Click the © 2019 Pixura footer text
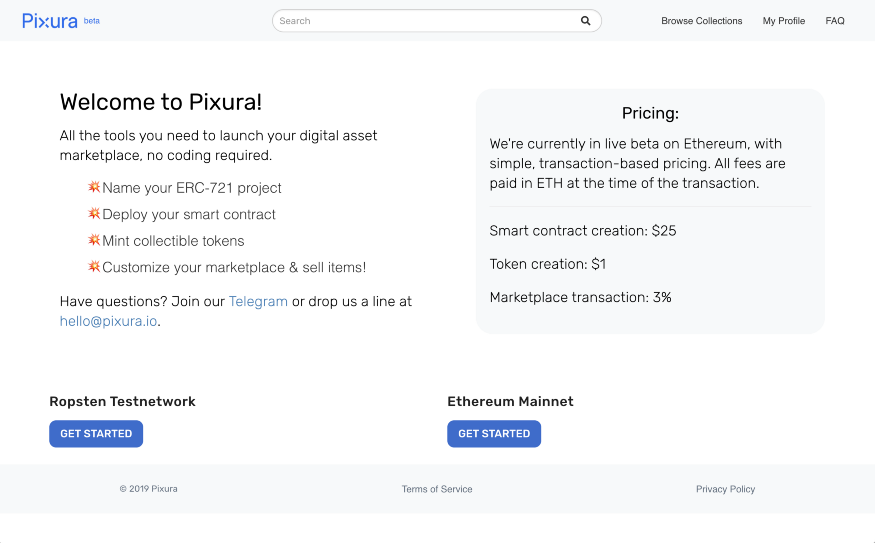The image size is (875, 543). [x=149, y=489]
